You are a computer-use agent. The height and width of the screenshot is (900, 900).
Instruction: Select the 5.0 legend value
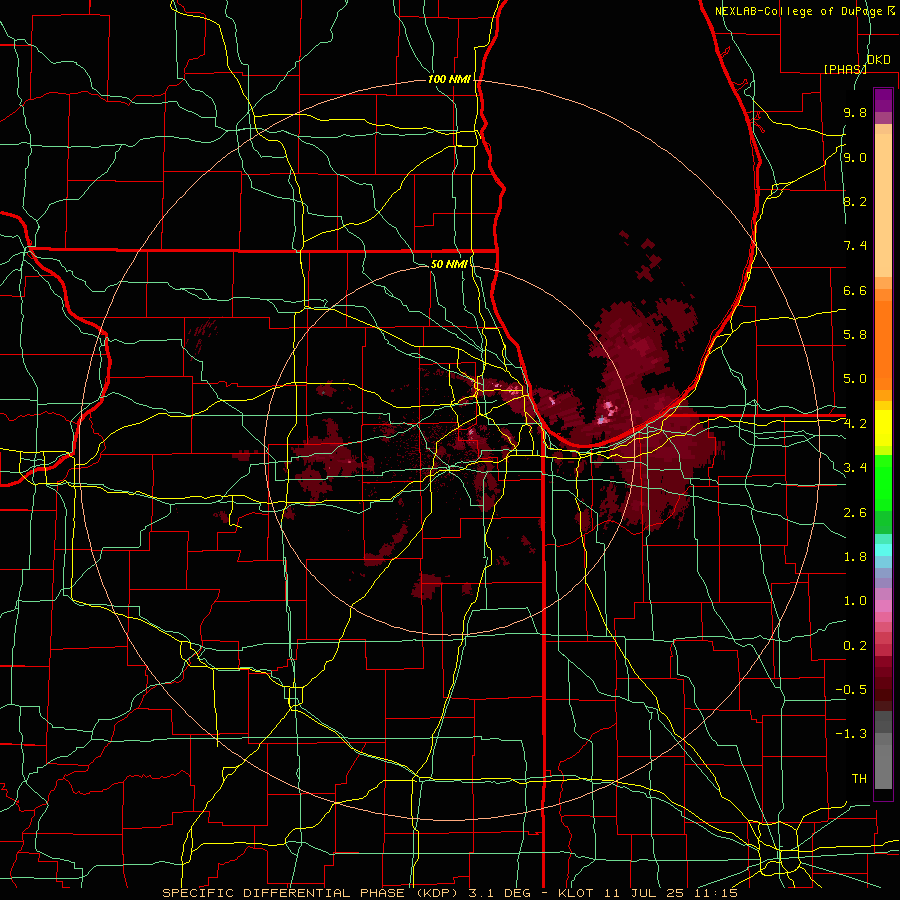855,379
